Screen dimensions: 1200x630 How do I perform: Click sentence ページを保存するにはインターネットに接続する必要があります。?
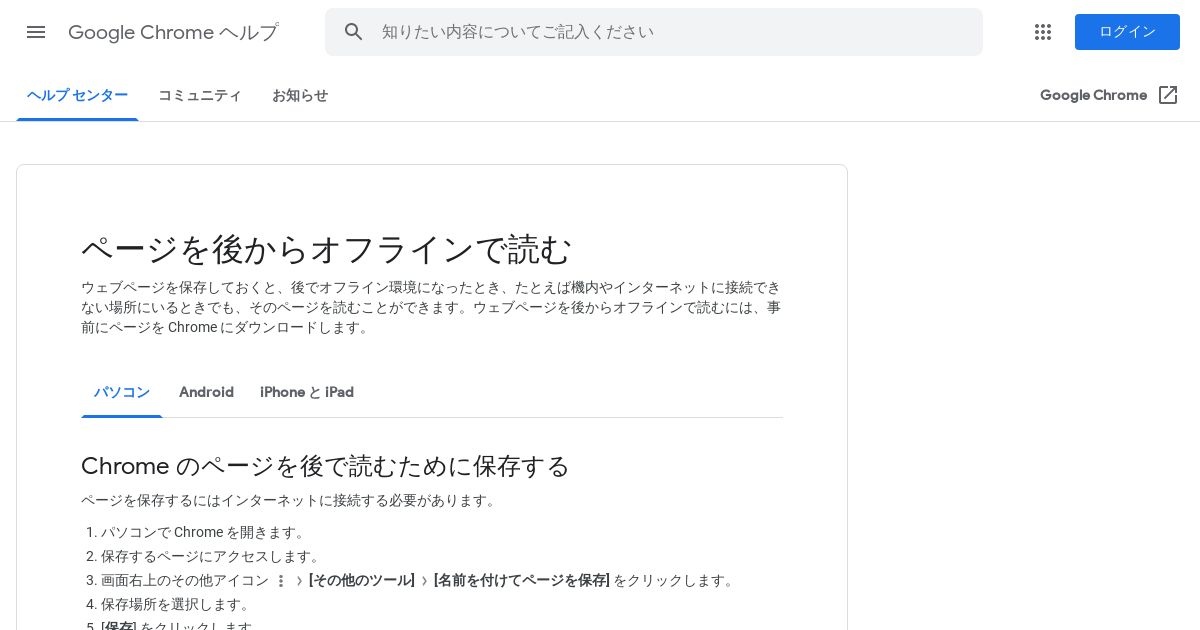click(x=290, y=500)
